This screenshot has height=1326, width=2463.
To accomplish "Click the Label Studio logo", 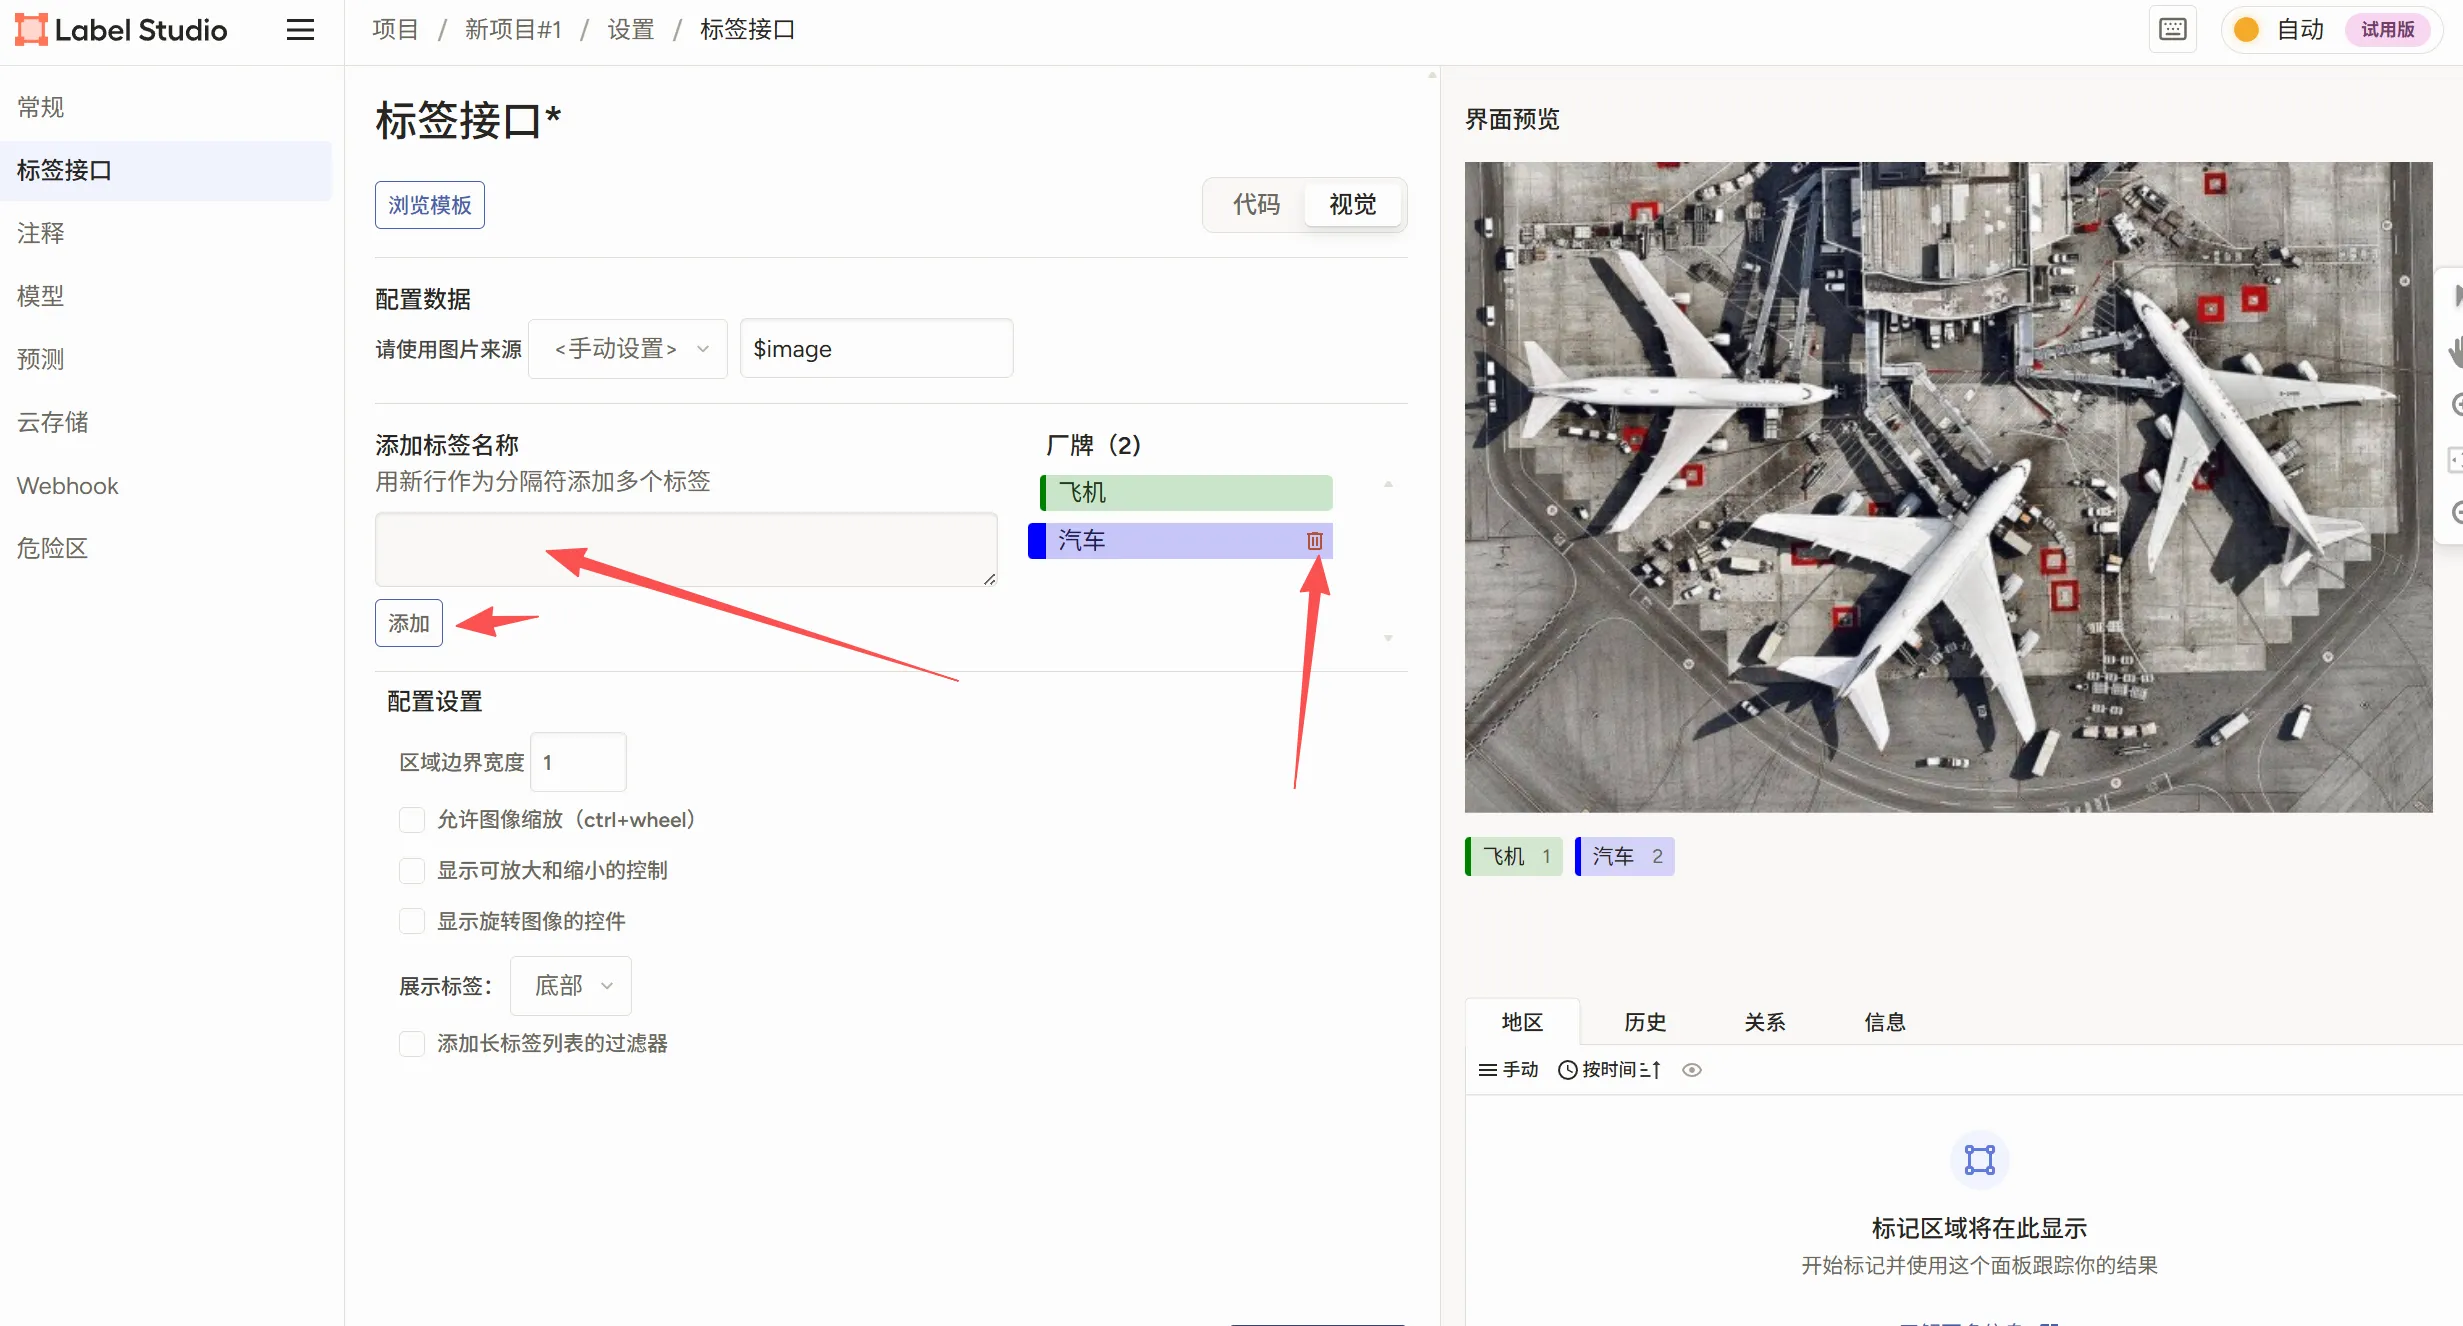I will tap(120, 30).
